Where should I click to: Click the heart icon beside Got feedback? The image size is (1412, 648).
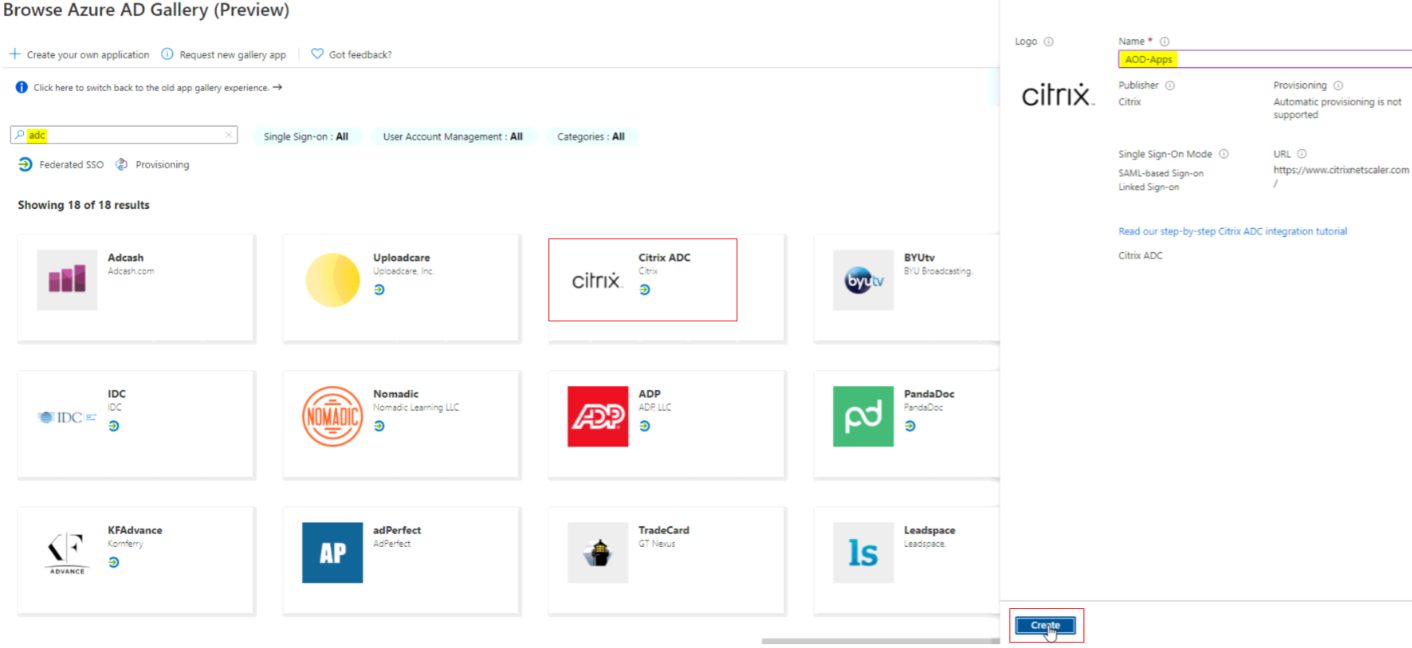pyautogui.click(x=317, y=54)
